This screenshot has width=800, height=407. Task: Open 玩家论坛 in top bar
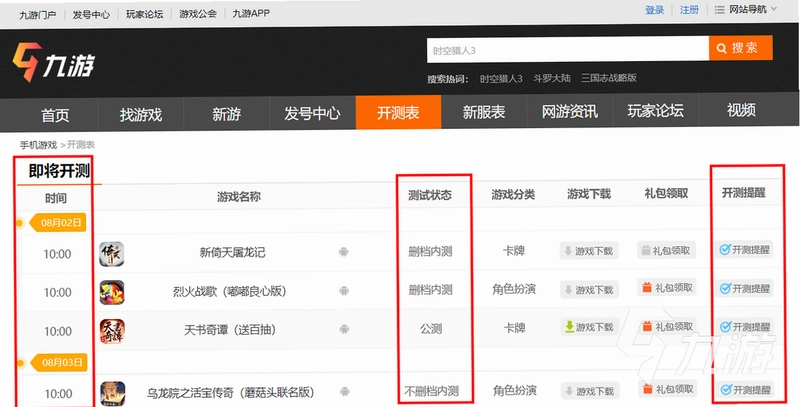144,14
